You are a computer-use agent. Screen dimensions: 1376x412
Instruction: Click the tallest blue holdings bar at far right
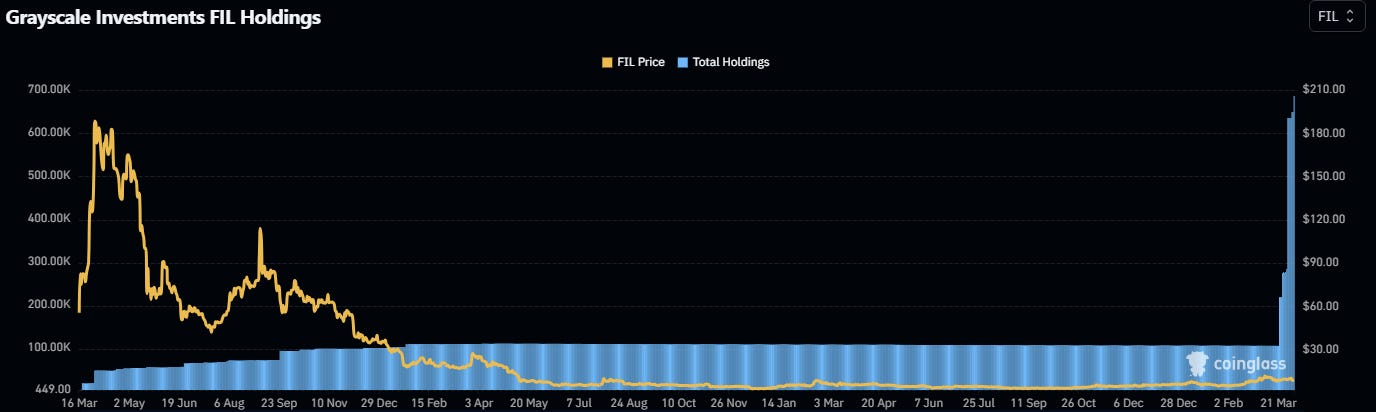coord(1294,242)
